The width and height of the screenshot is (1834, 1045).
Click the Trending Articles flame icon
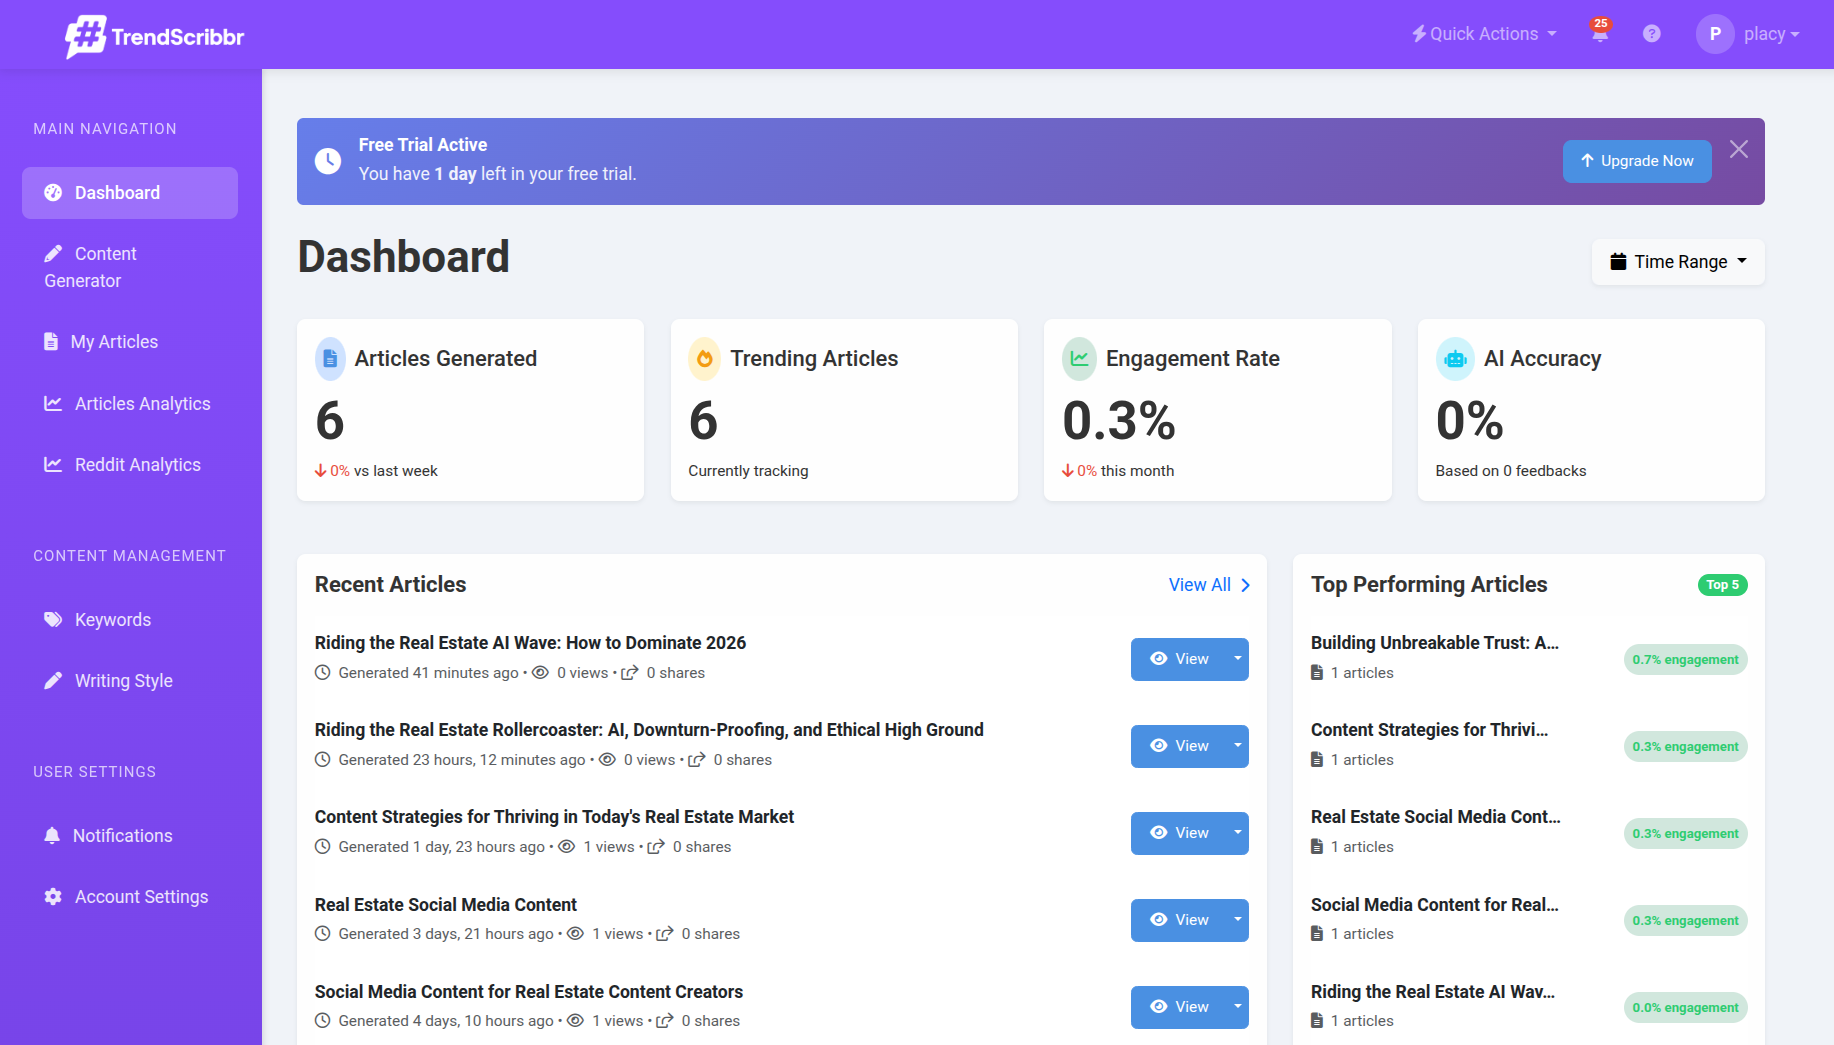coord(705,359)
